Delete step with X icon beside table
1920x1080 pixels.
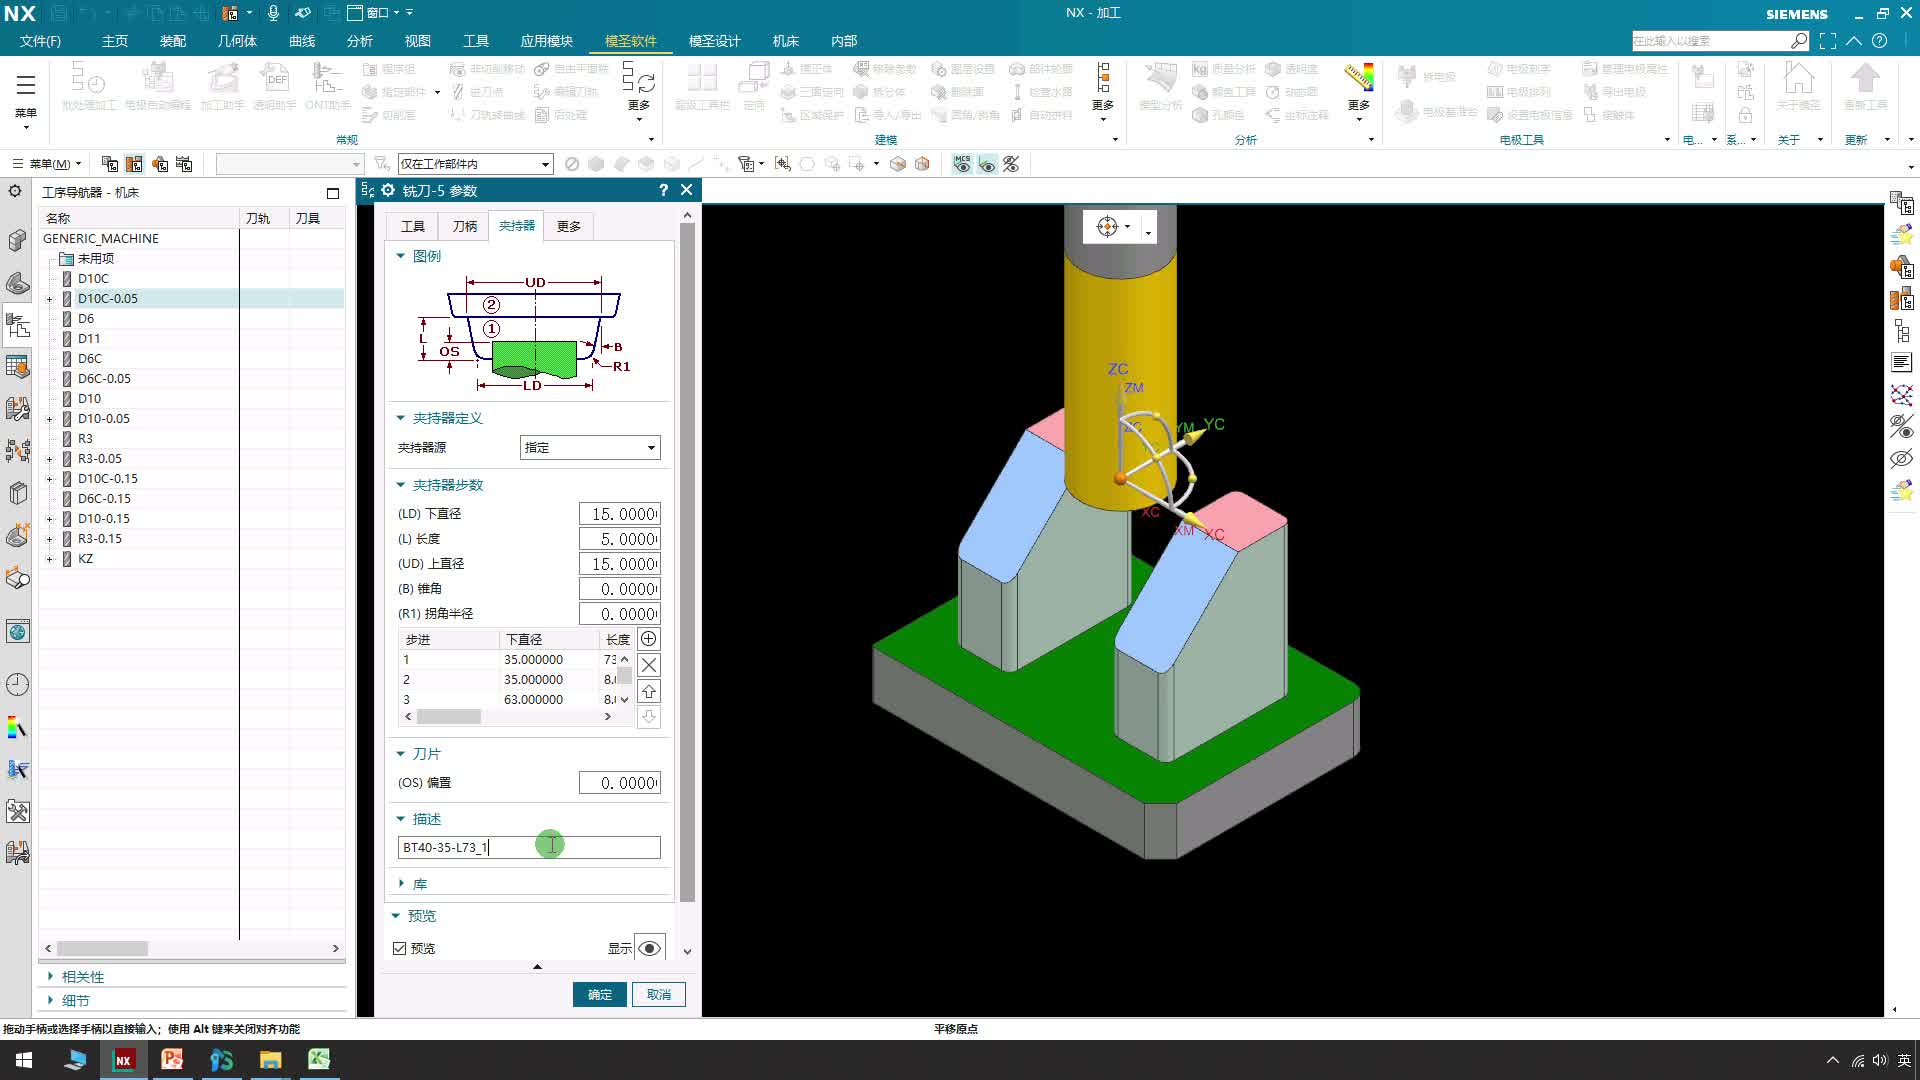click(x=648, y=665)
